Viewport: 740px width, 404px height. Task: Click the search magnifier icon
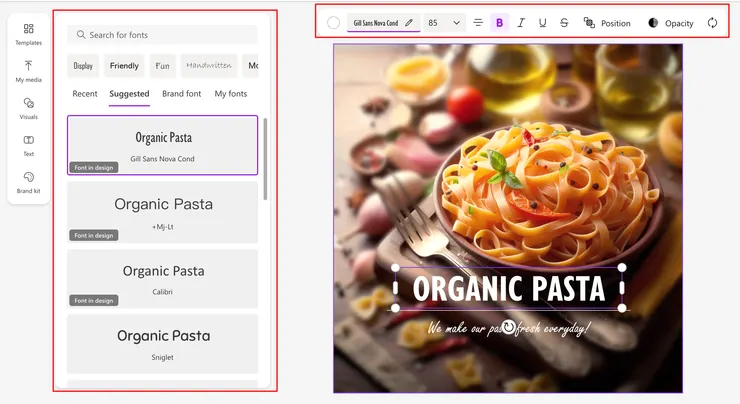tap(81, 34)
